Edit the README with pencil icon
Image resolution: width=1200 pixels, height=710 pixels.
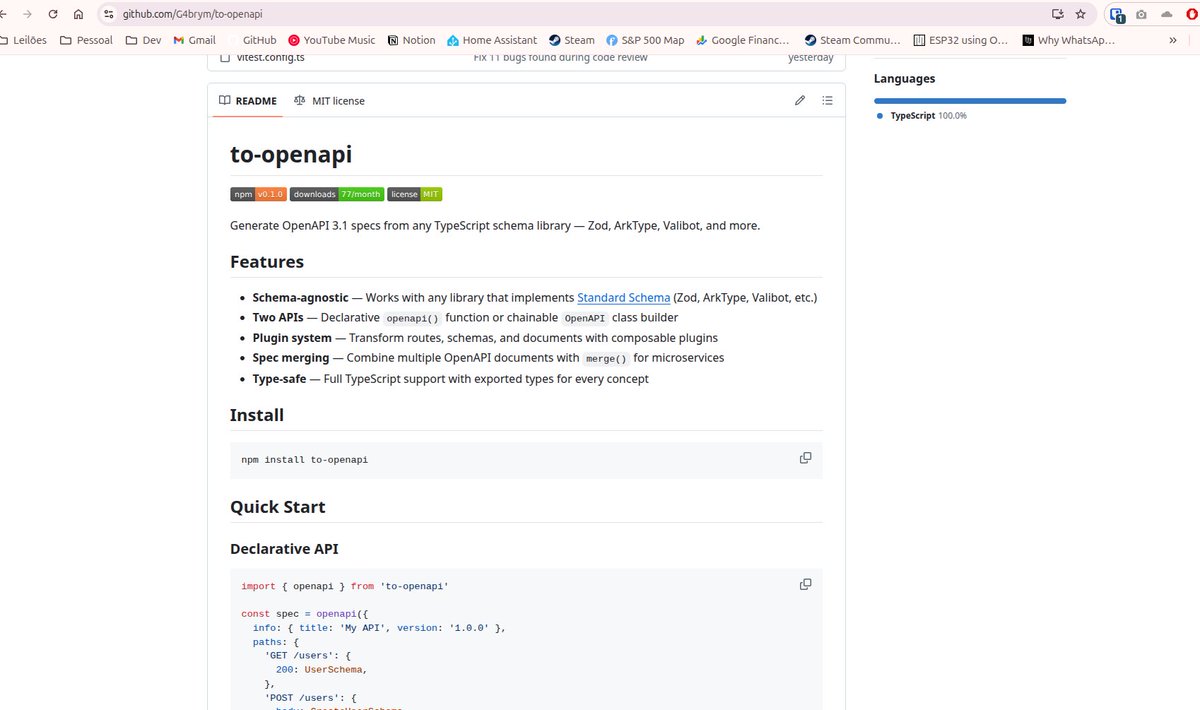[x=800, y=101]
